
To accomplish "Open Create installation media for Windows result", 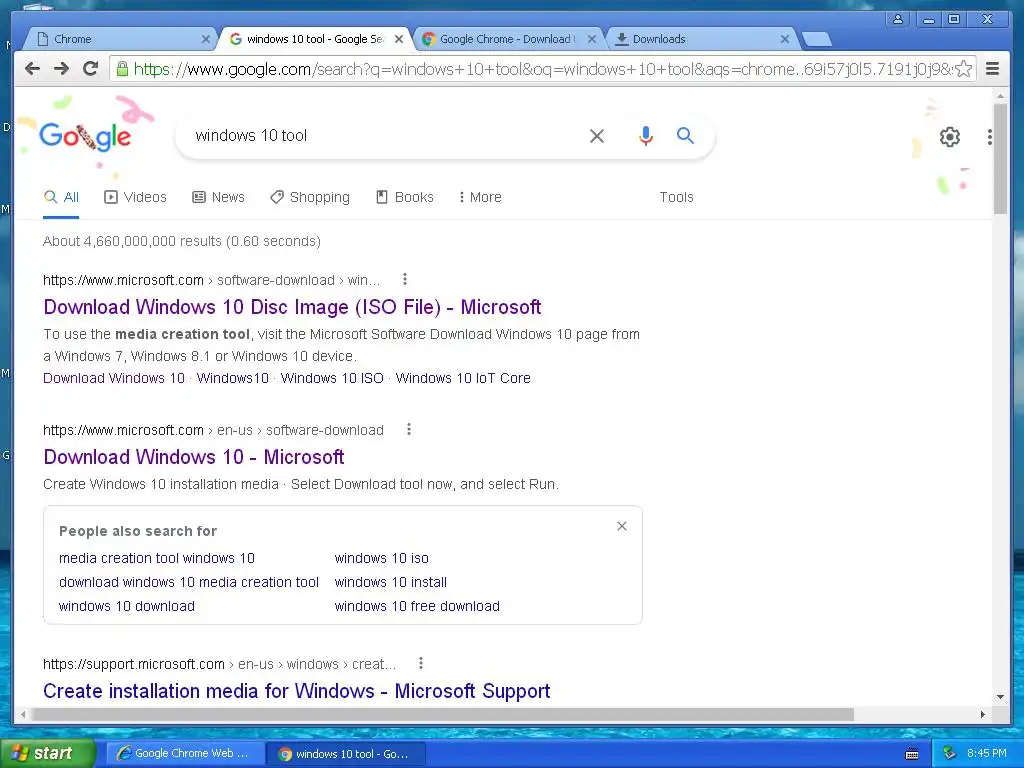I will point(296,691).
